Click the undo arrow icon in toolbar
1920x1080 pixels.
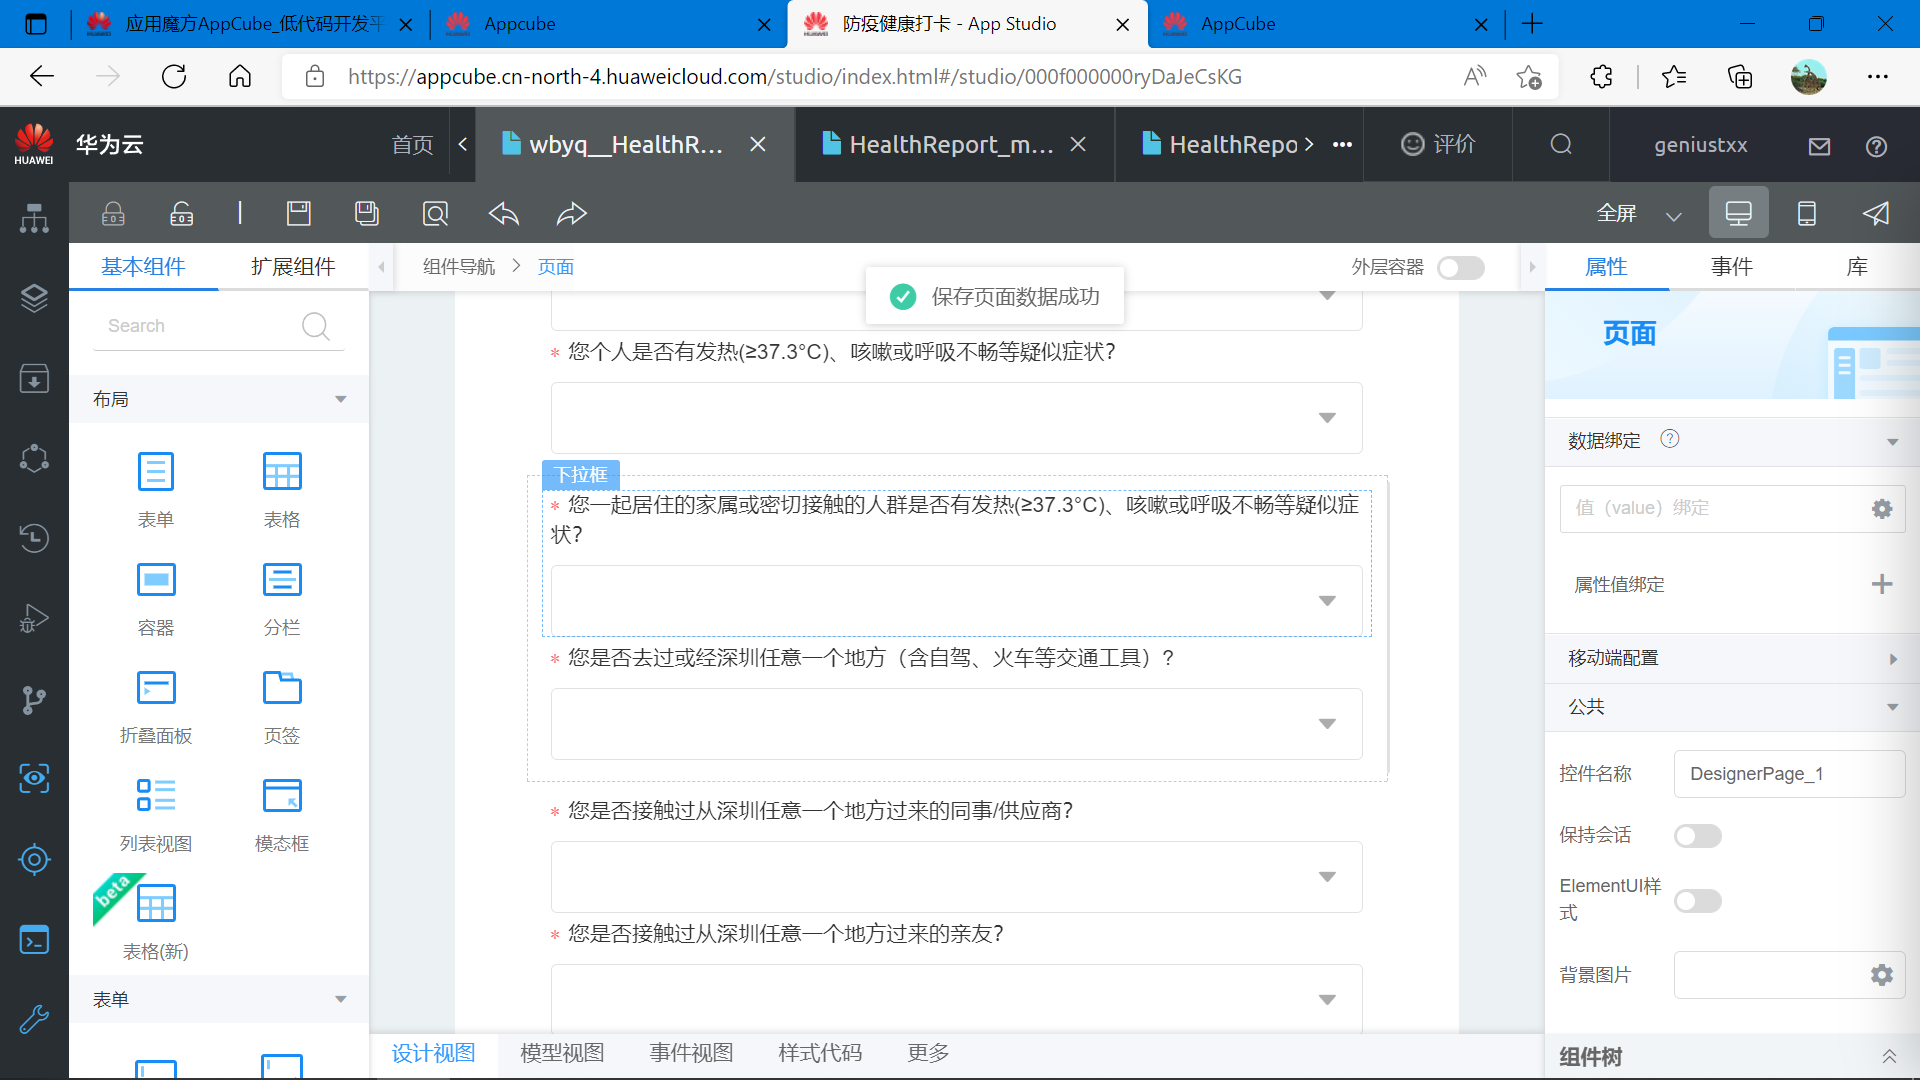pos(504,215)
